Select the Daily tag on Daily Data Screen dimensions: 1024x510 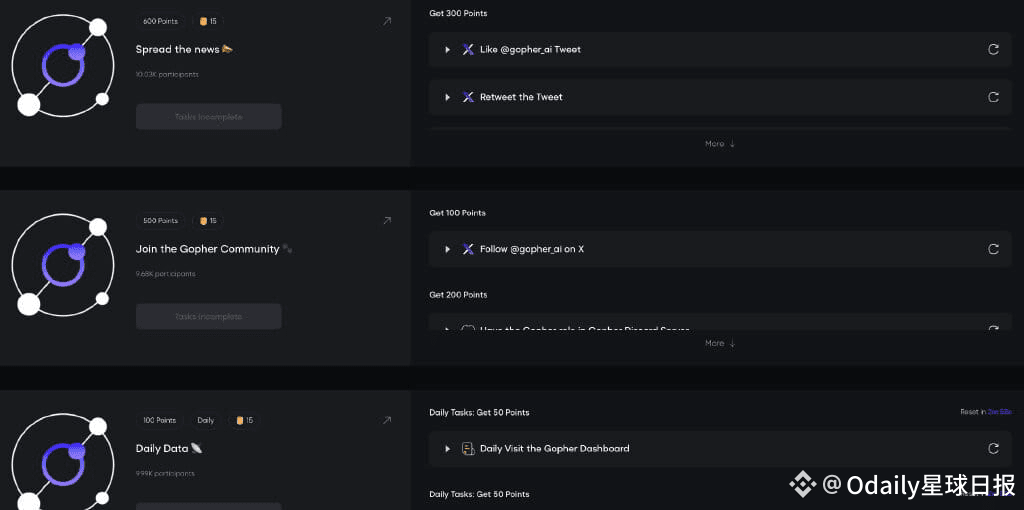coord(205,421)
